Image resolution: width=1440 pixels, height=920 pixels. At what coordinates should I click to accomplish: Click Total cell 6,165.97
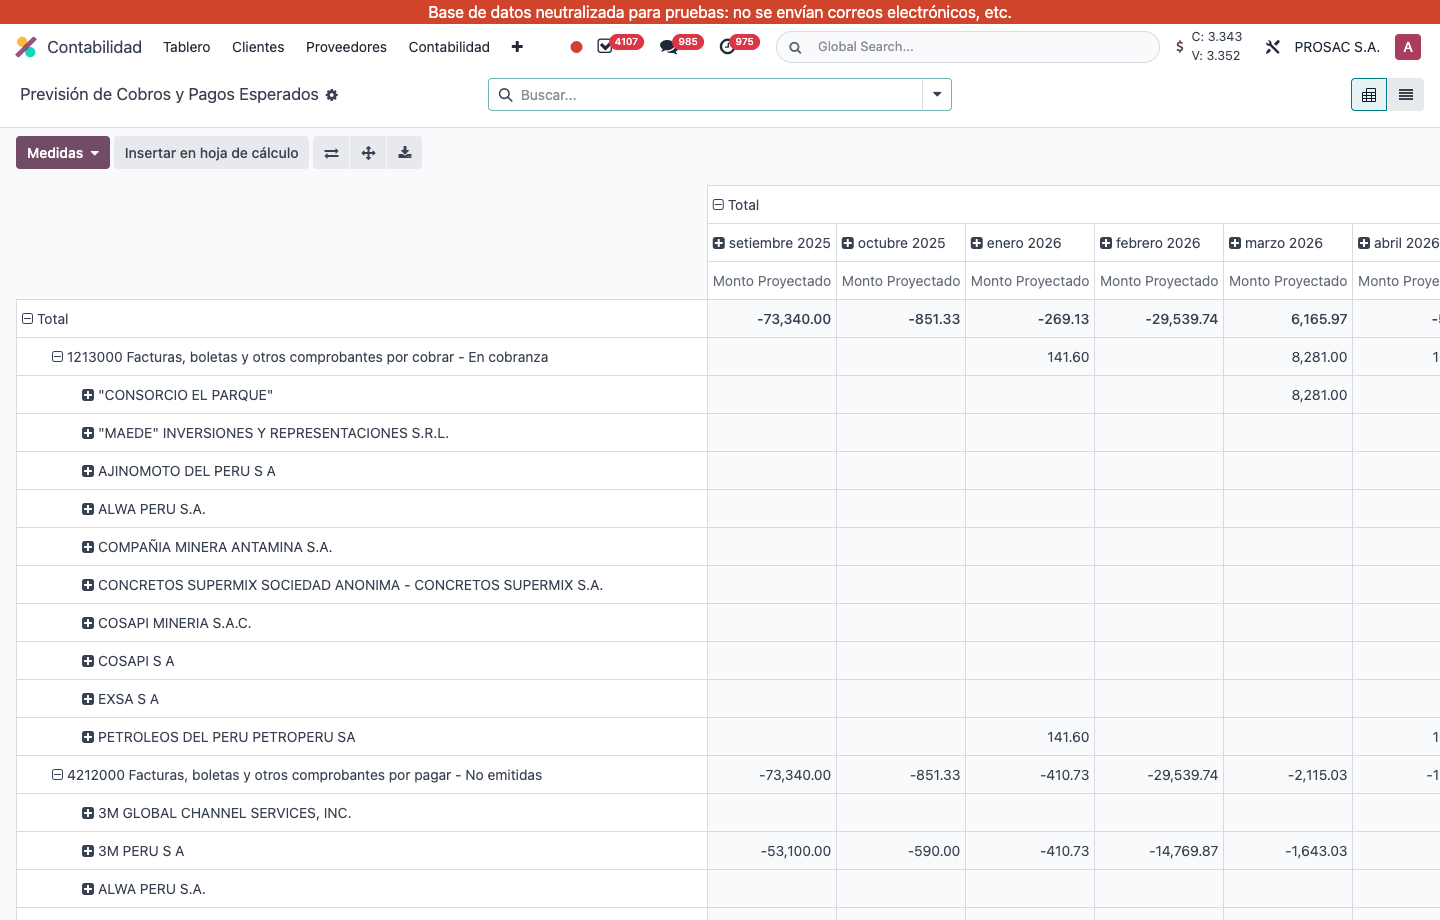pos(1288,319)
